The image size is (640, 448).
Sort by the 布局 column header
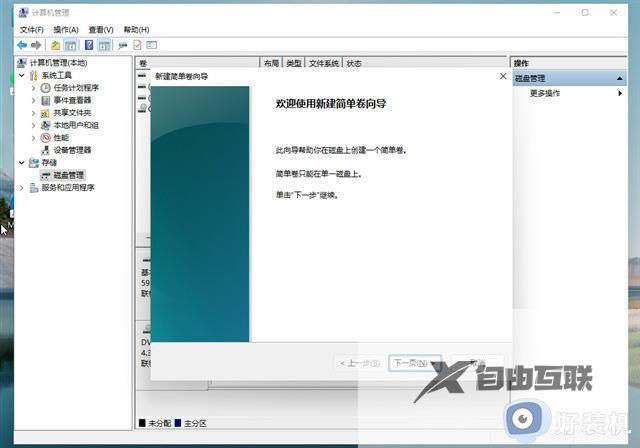pos(271,63)
